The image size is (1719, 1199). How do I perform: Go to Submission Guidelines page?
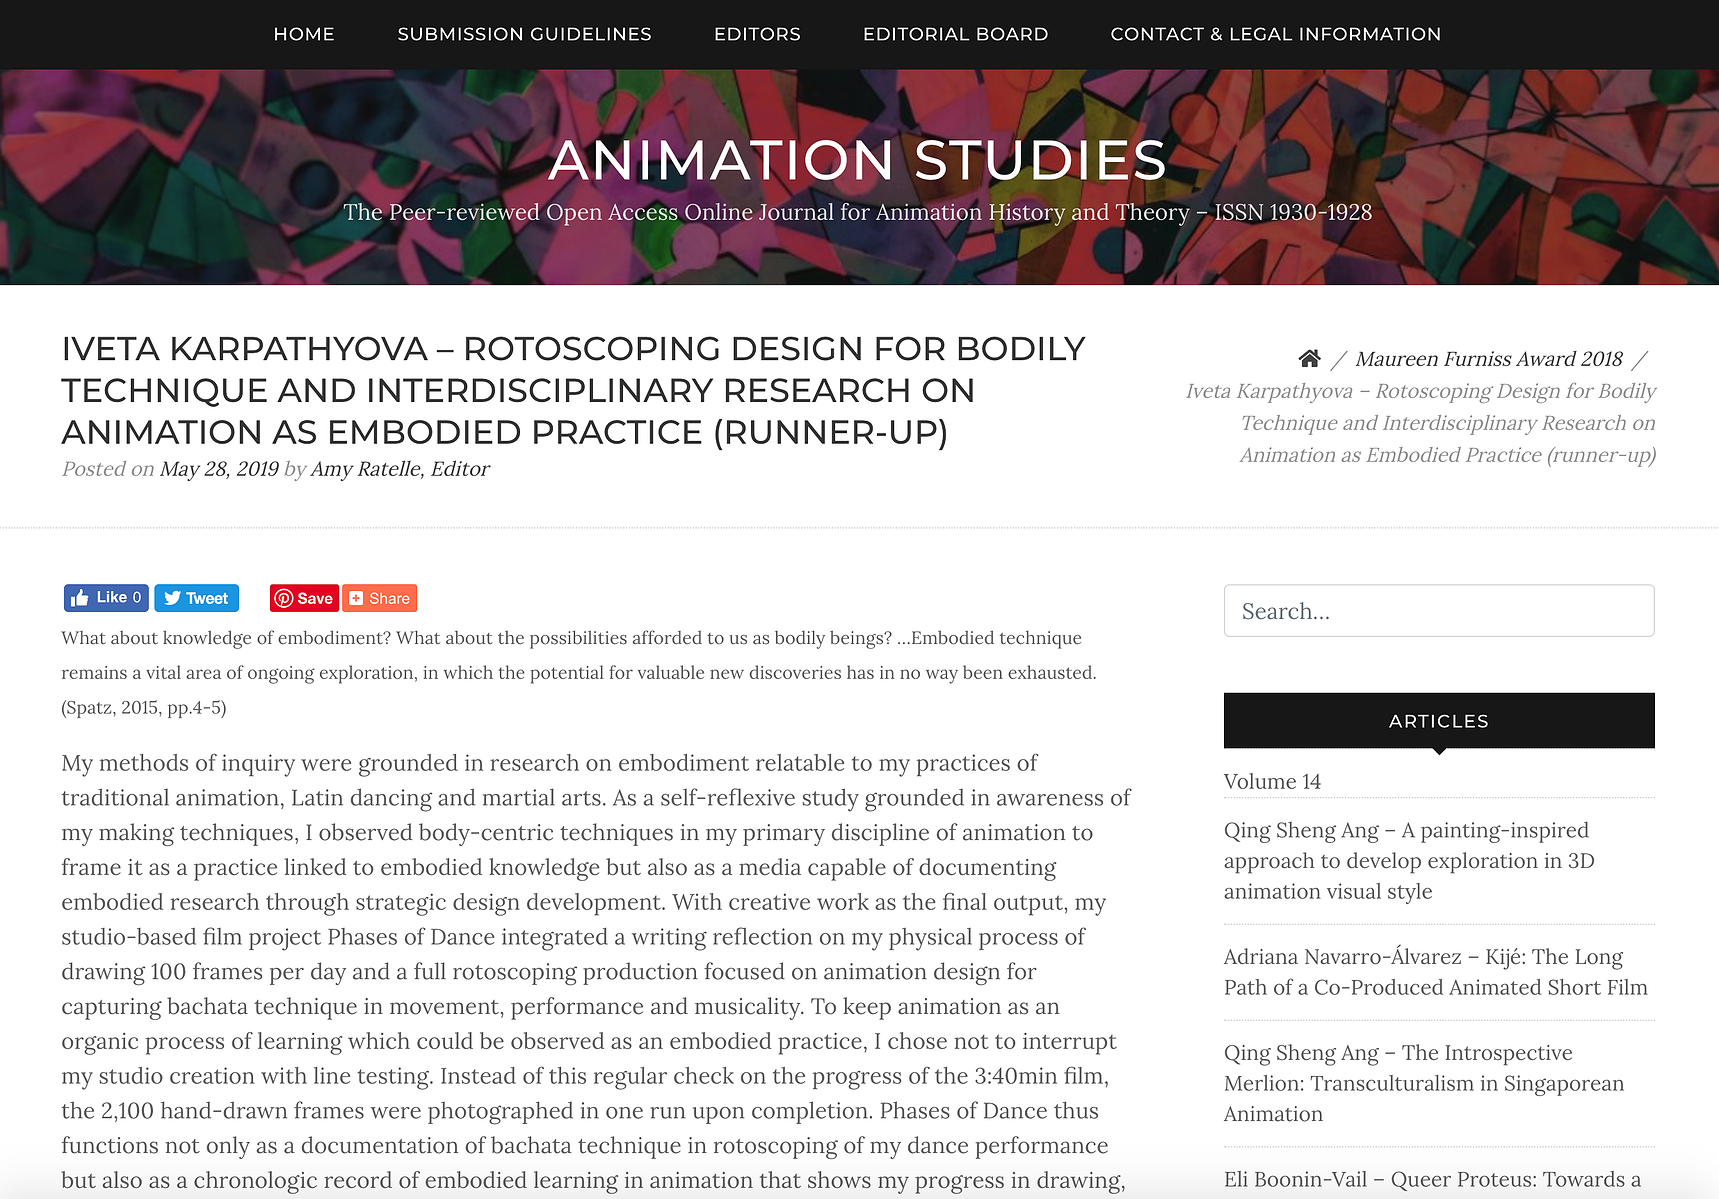point(524,34)
